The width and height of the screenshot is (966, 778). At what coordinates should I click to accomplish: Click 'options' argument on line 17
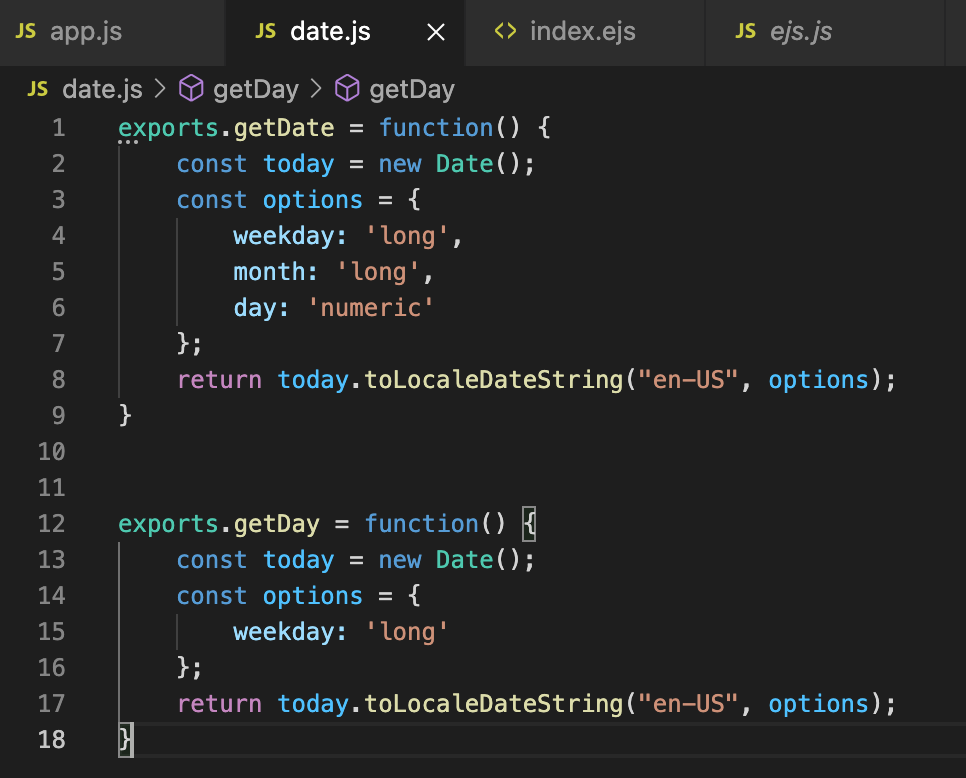click(819, 703)
